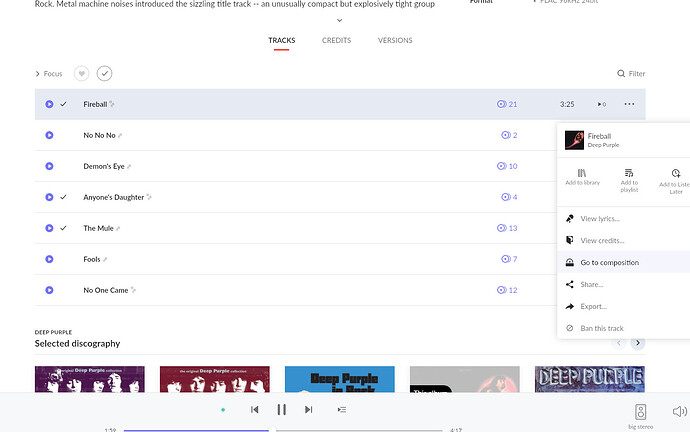
Task: Play the Demon's Eye track
Action: (x=49, y=166)
